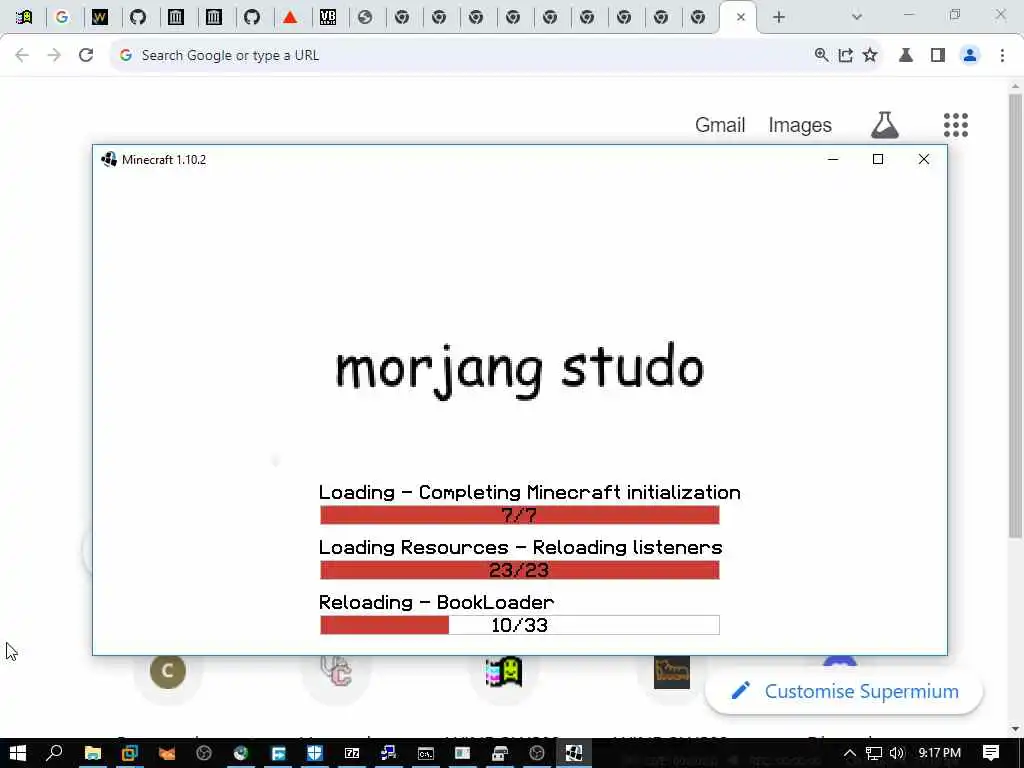Screen dimensions: 1024x768
Task: Click the 10/33 BookLoader progress bar
Action: click(520, 625)
